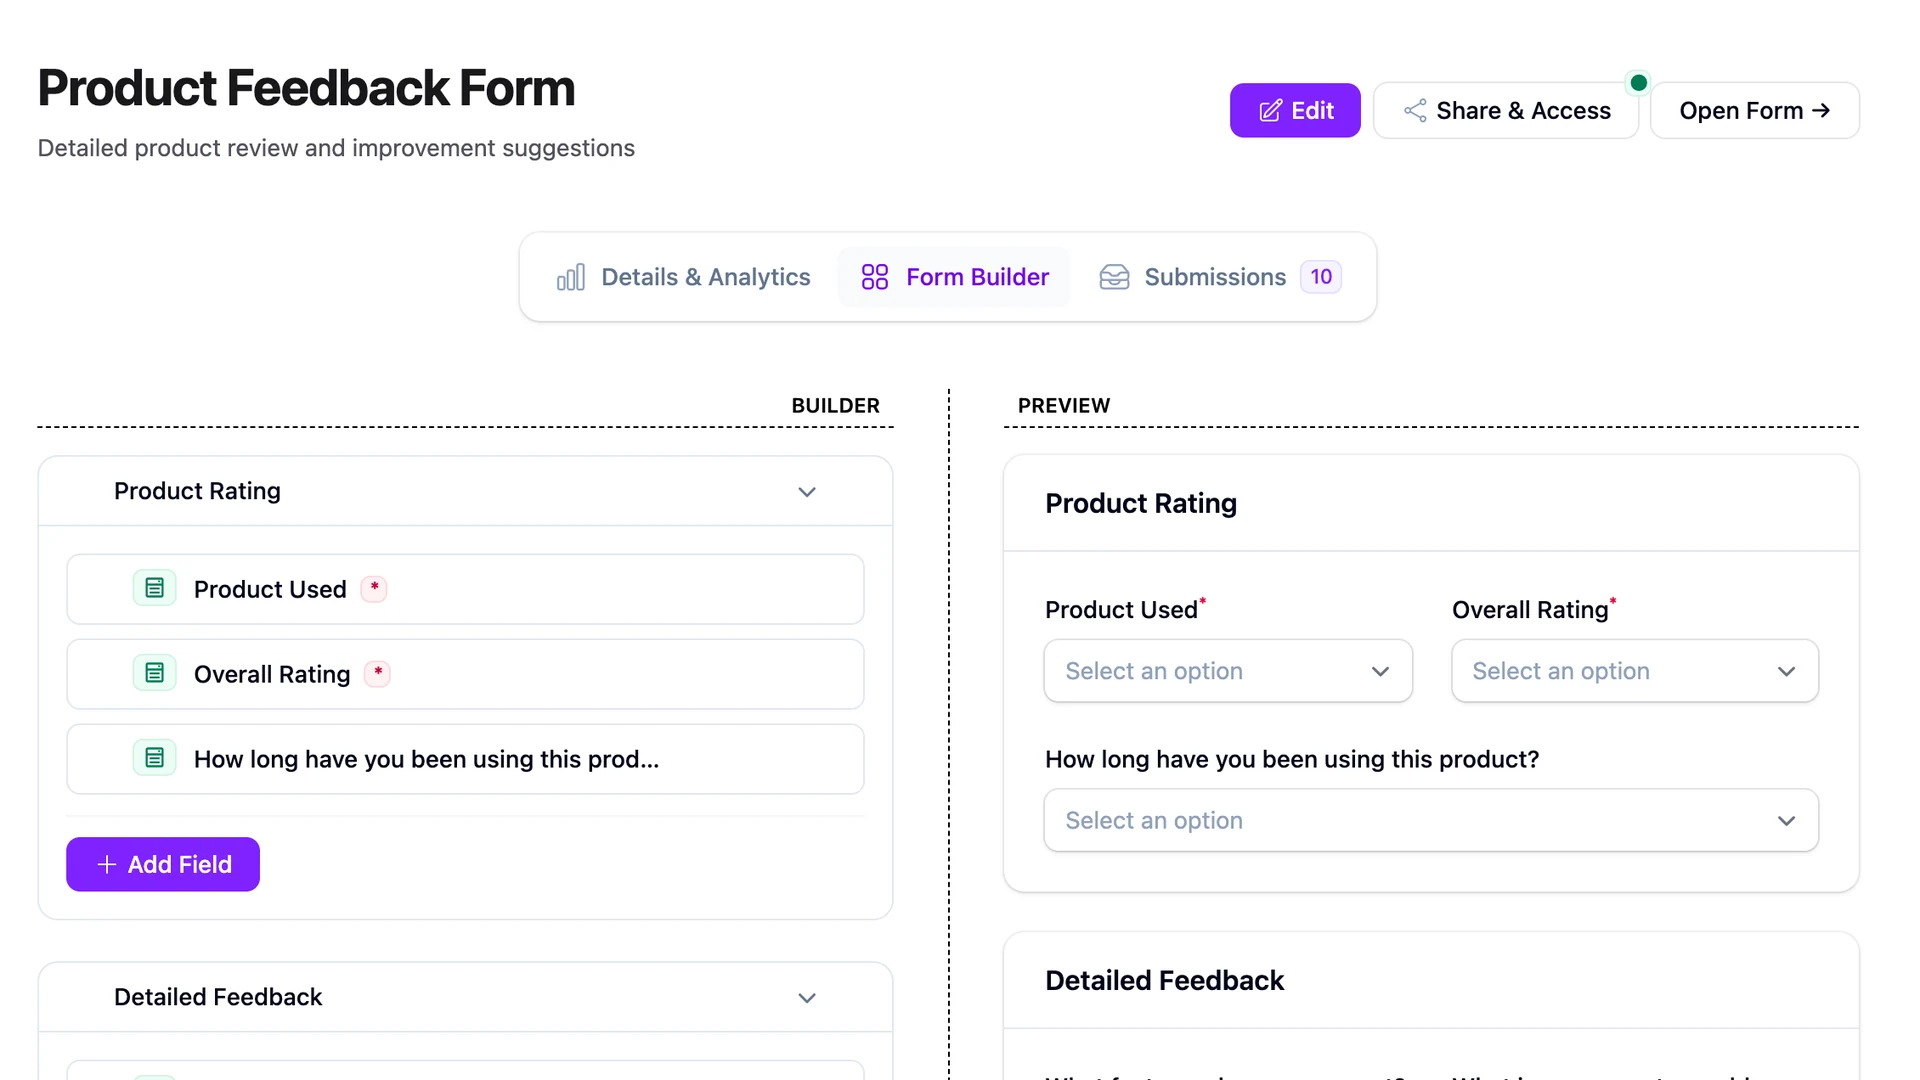
Task: Click the inbox icon beside Submissions
Action: (x=1114, y=277)
